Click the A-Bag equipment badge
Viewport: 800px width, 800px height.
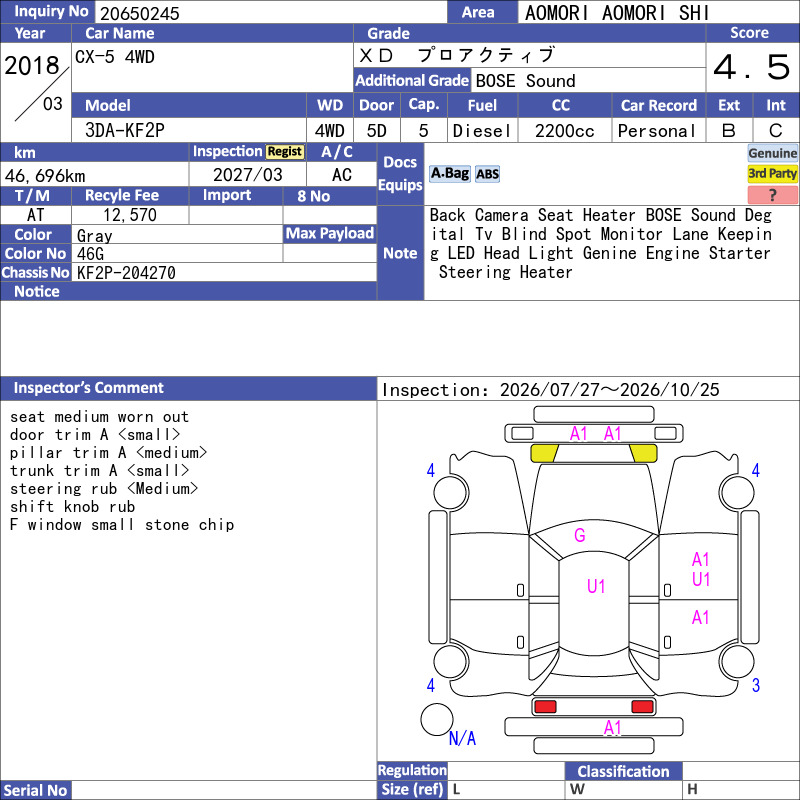click(x=449, y=174)
